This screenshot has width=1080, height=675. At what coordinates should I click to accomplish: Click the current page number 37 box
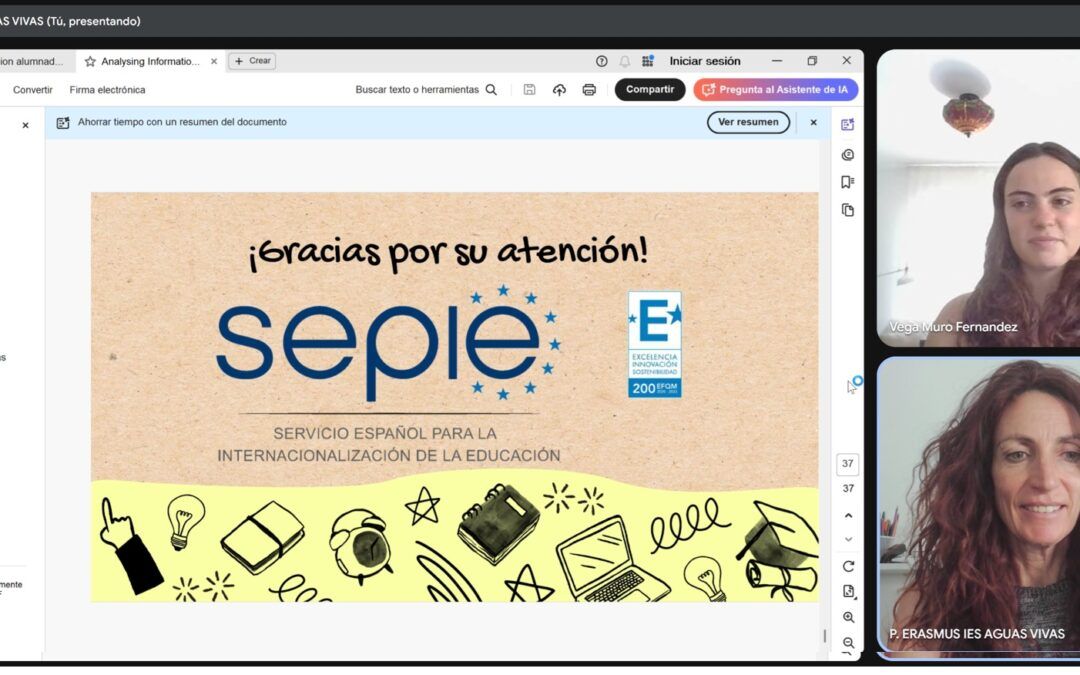click(848, 464)
